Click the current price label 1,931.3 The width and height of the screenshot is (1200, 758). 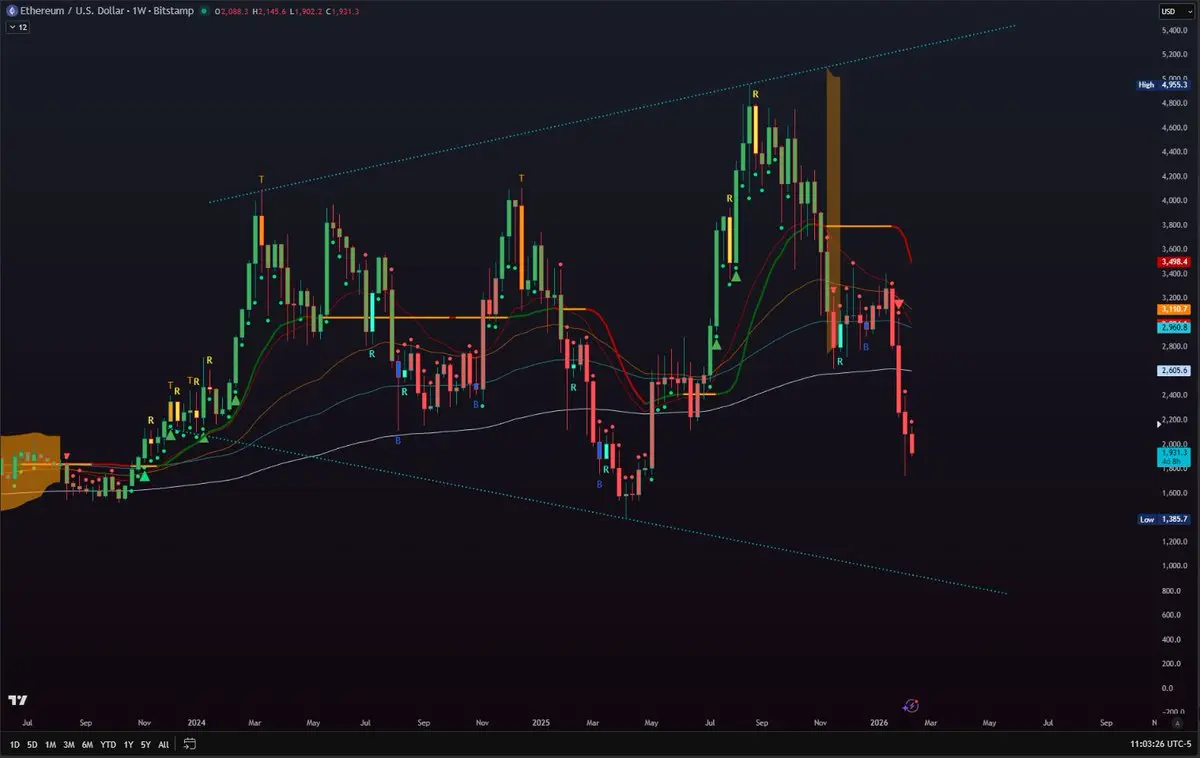pos(1174,456)
